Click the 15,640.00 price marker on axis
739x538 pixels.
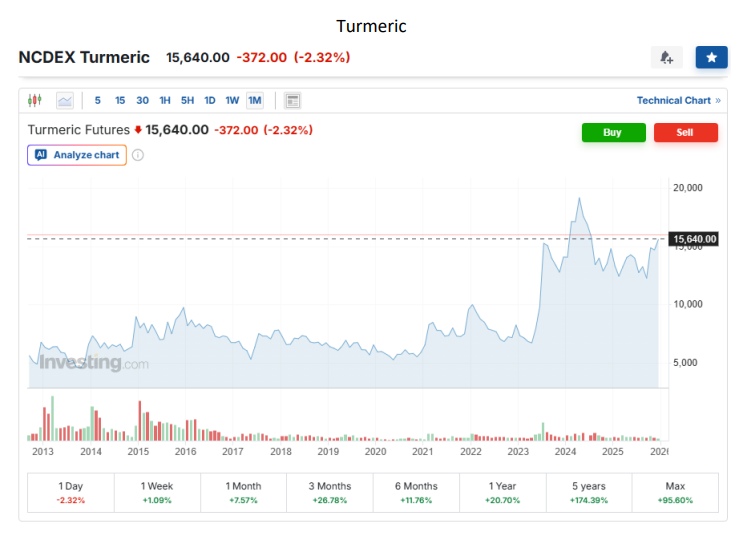pos(695,239)
